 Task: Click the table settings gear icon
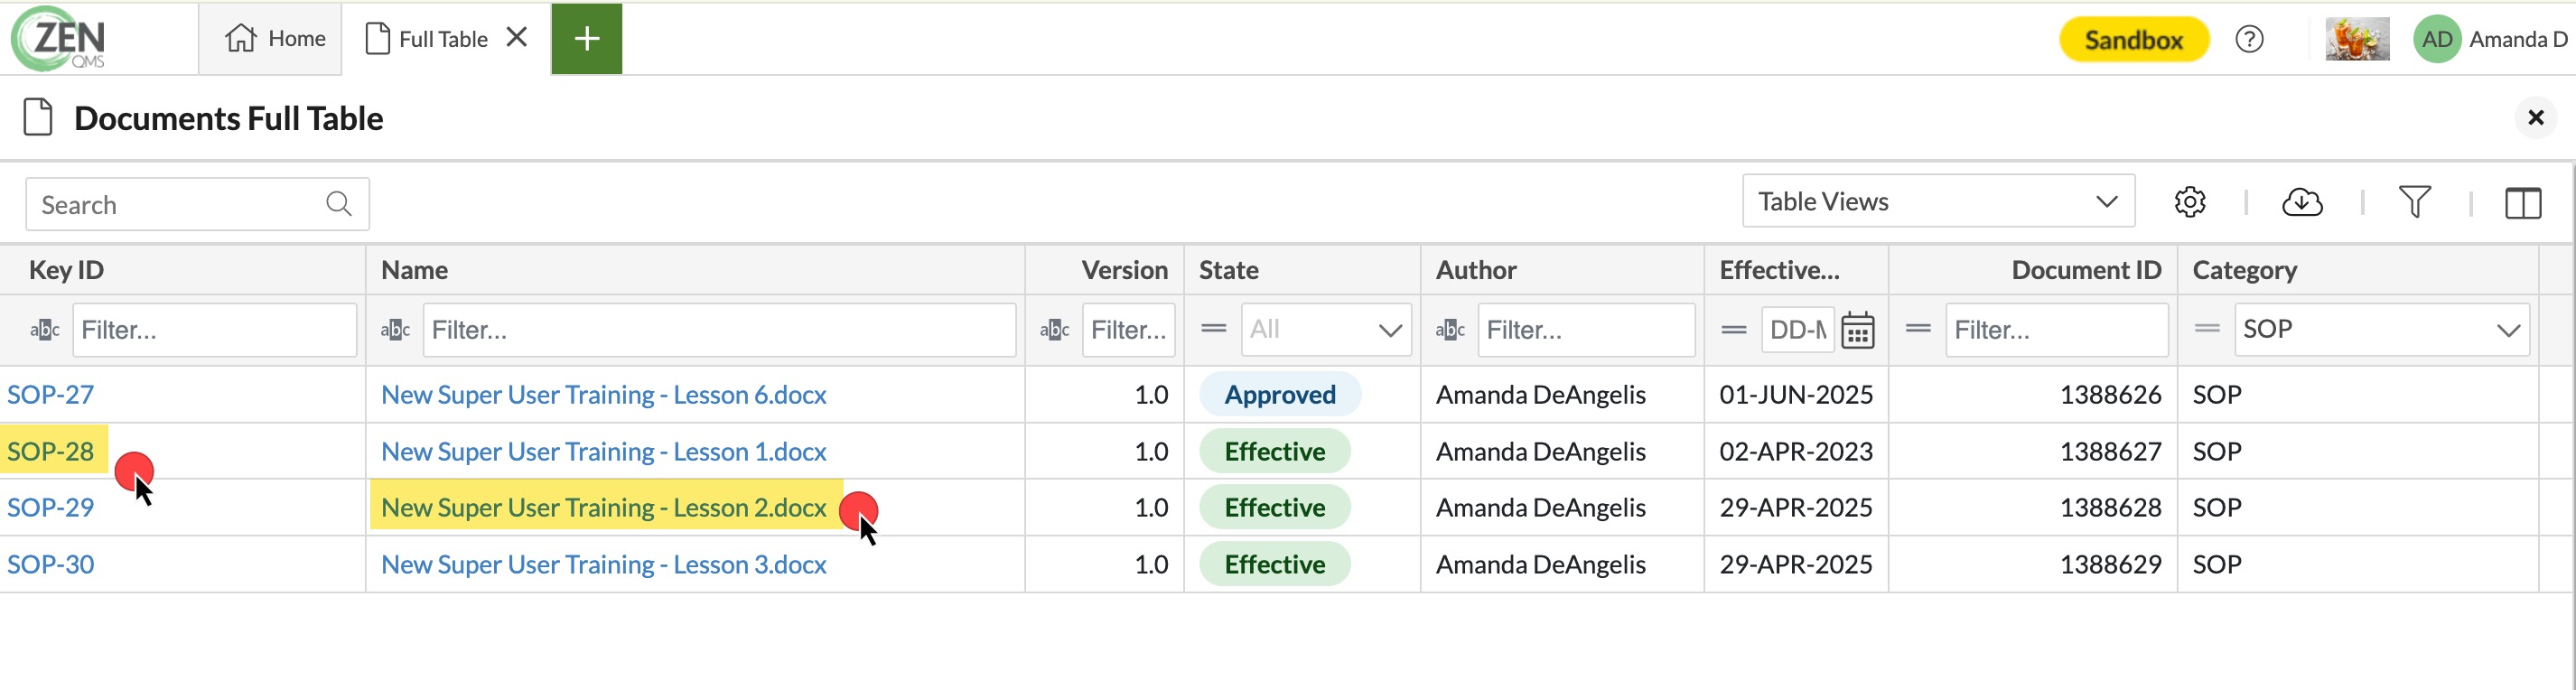point(2189,202)
